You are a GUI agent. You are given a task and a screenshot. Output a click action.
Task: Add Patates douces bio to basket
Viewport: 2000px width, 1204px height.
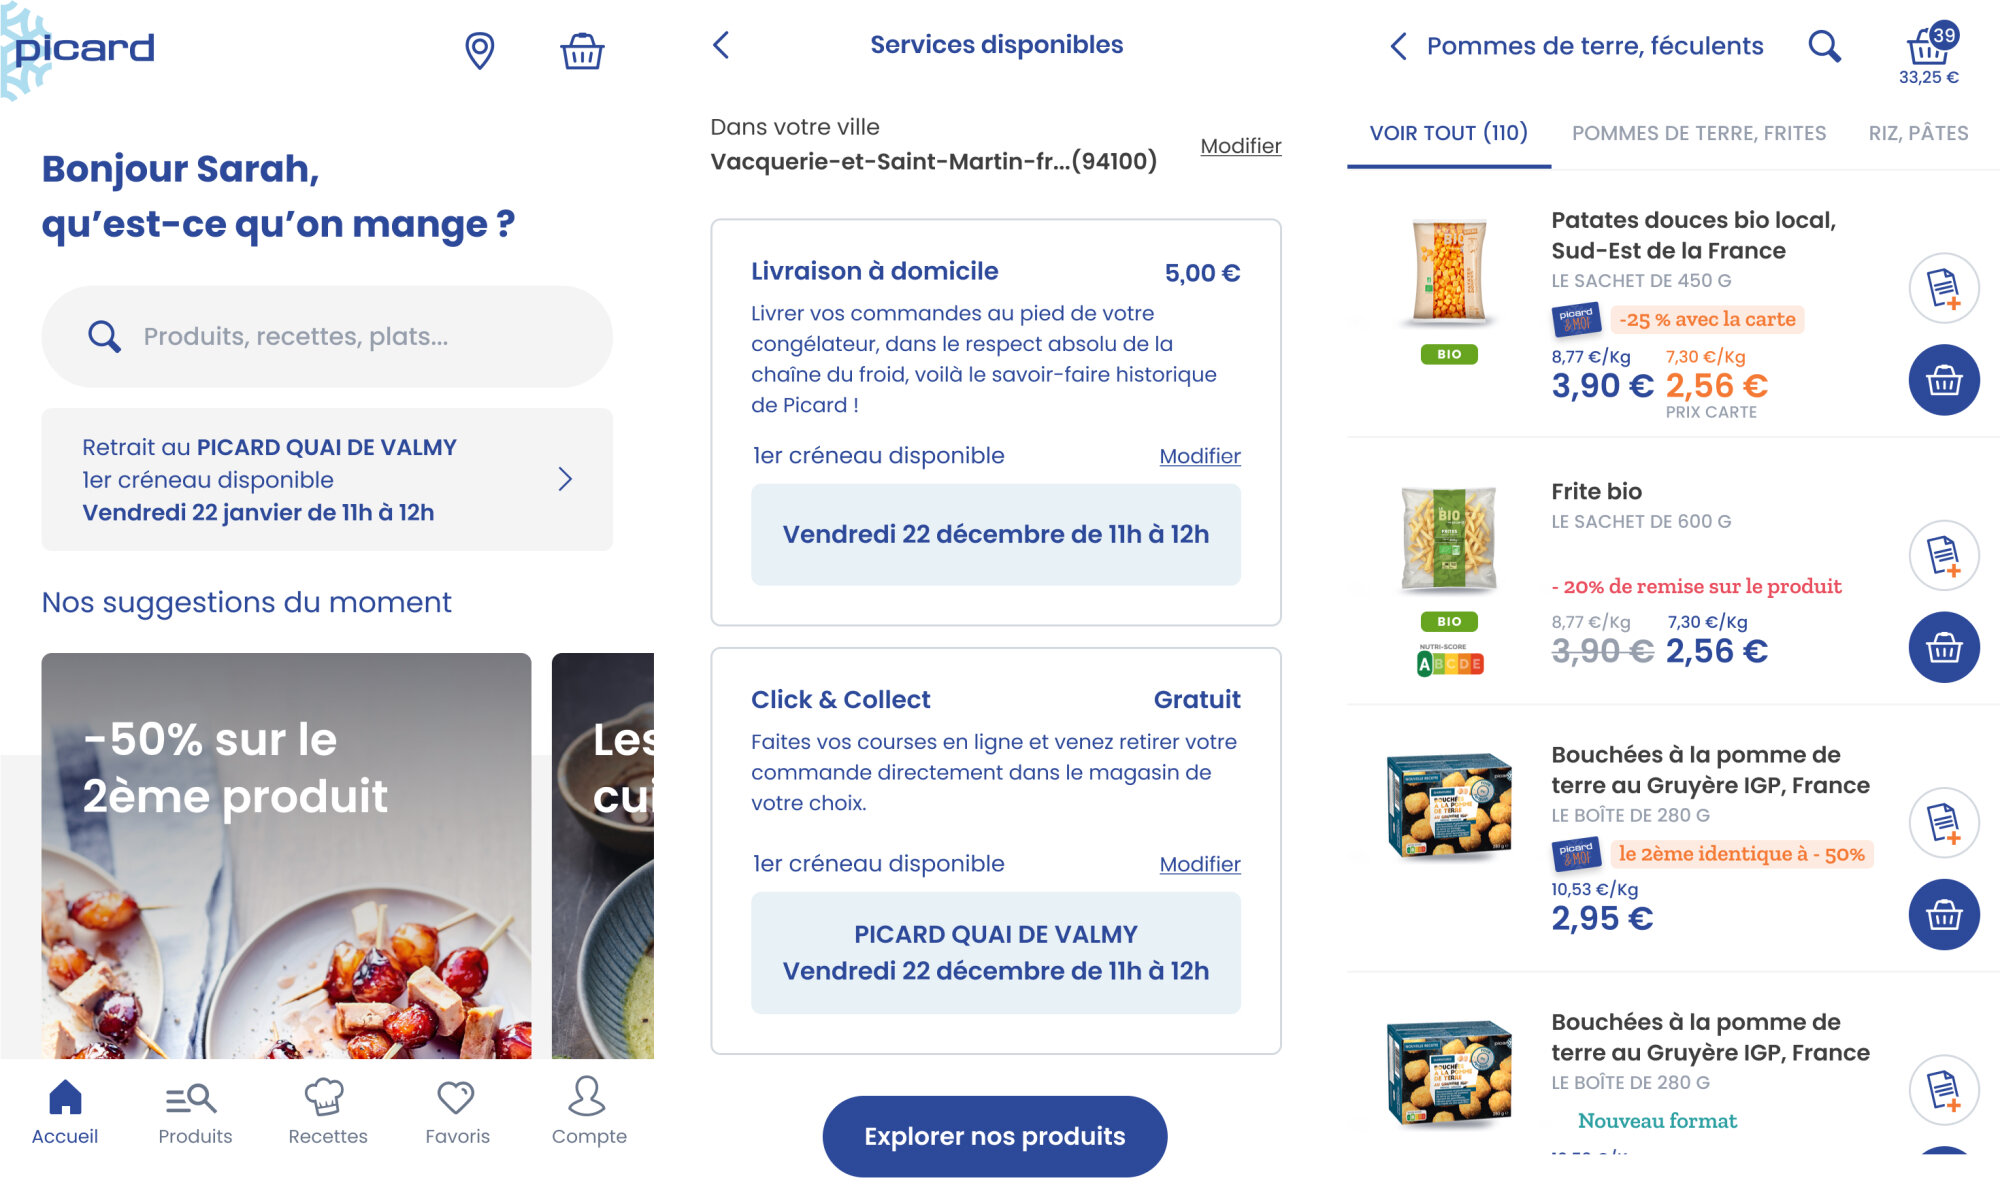pyautogui.click(x=1943, y=380)
